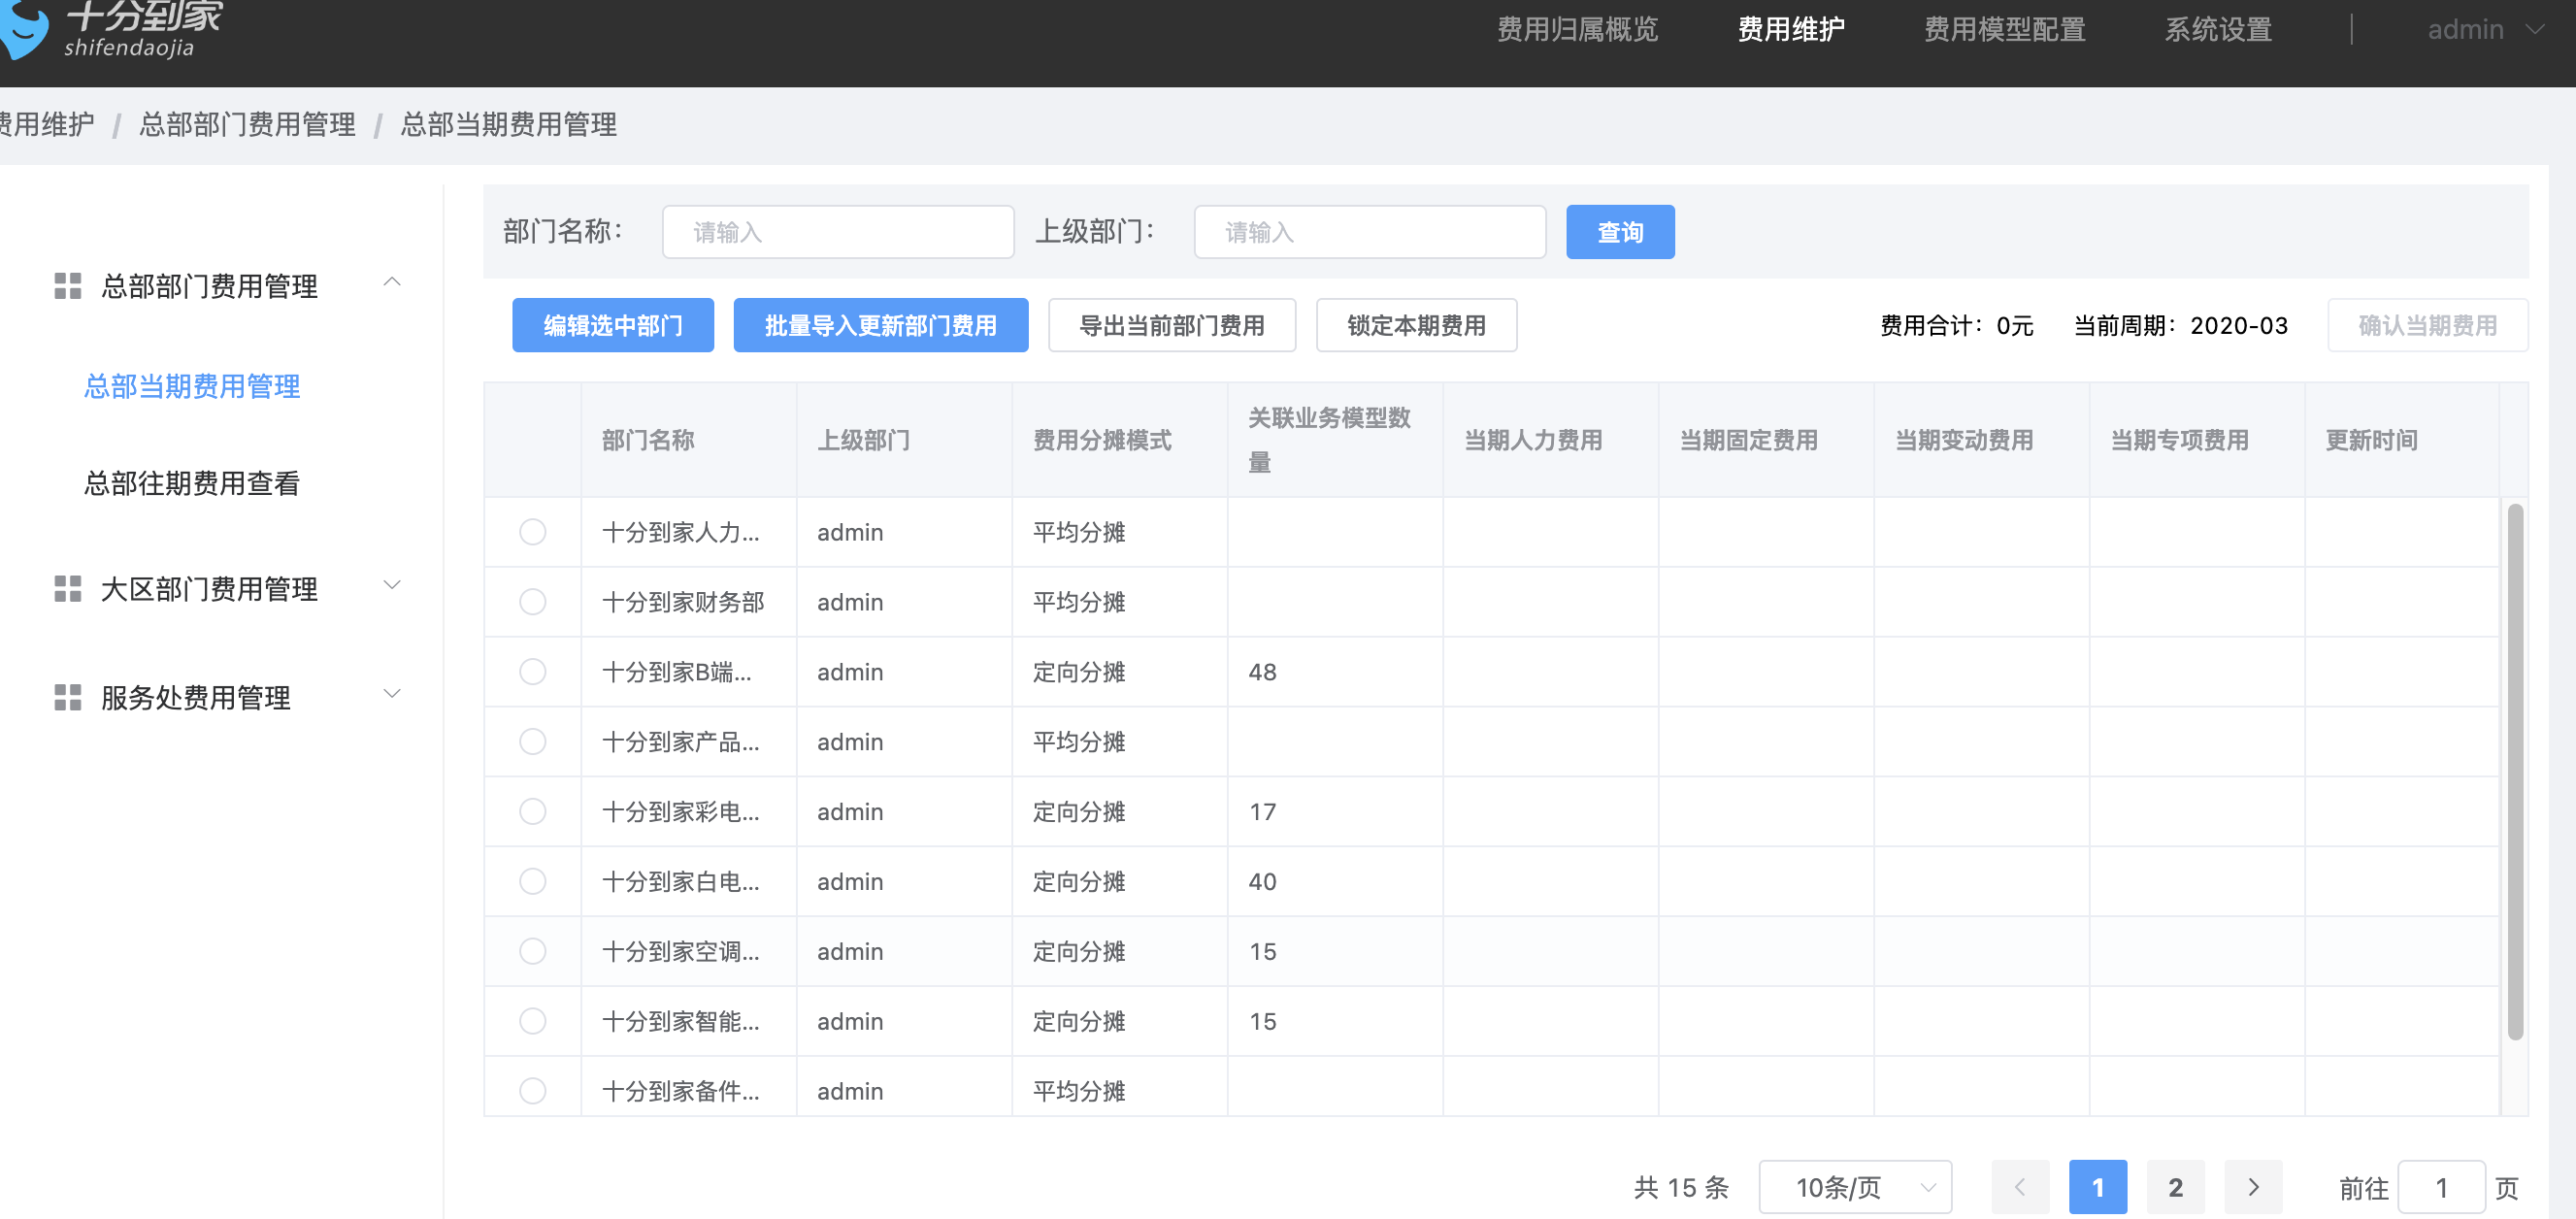2576x1219 pixels.
Task: Select radio for 十分到家人力... row
Action: [x=533, y=532]
